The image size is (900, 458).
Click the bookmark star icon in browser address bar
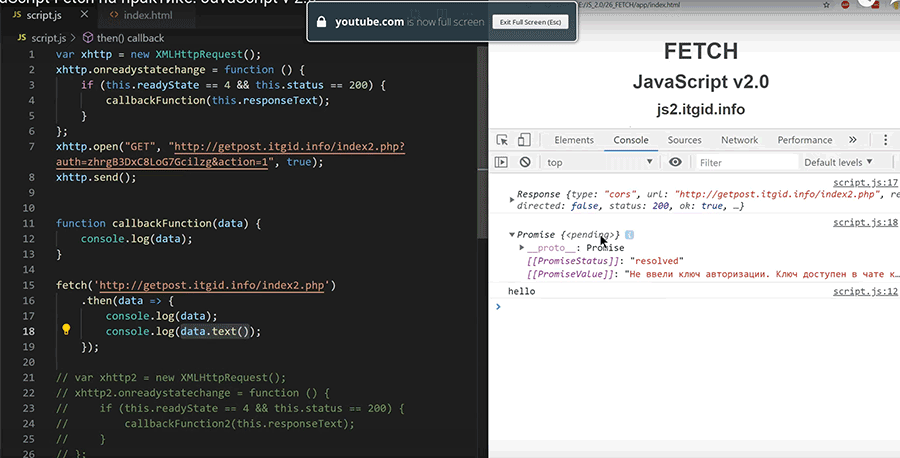click(x=827, y=5)
